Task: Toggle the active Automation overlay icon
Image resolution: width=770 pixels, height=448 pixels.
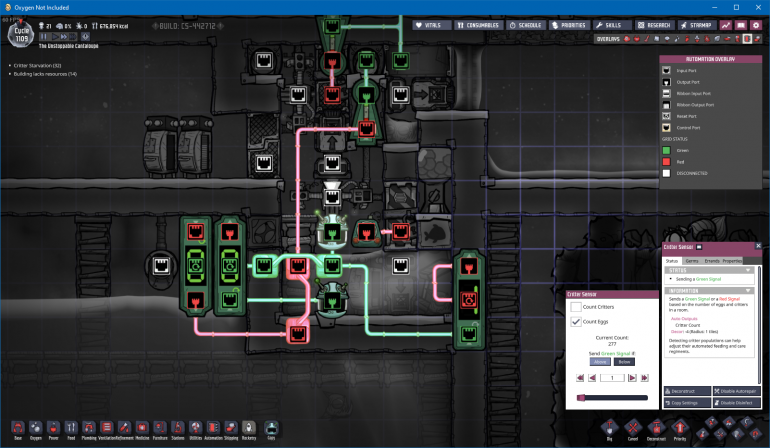Action: click(747, 39)
